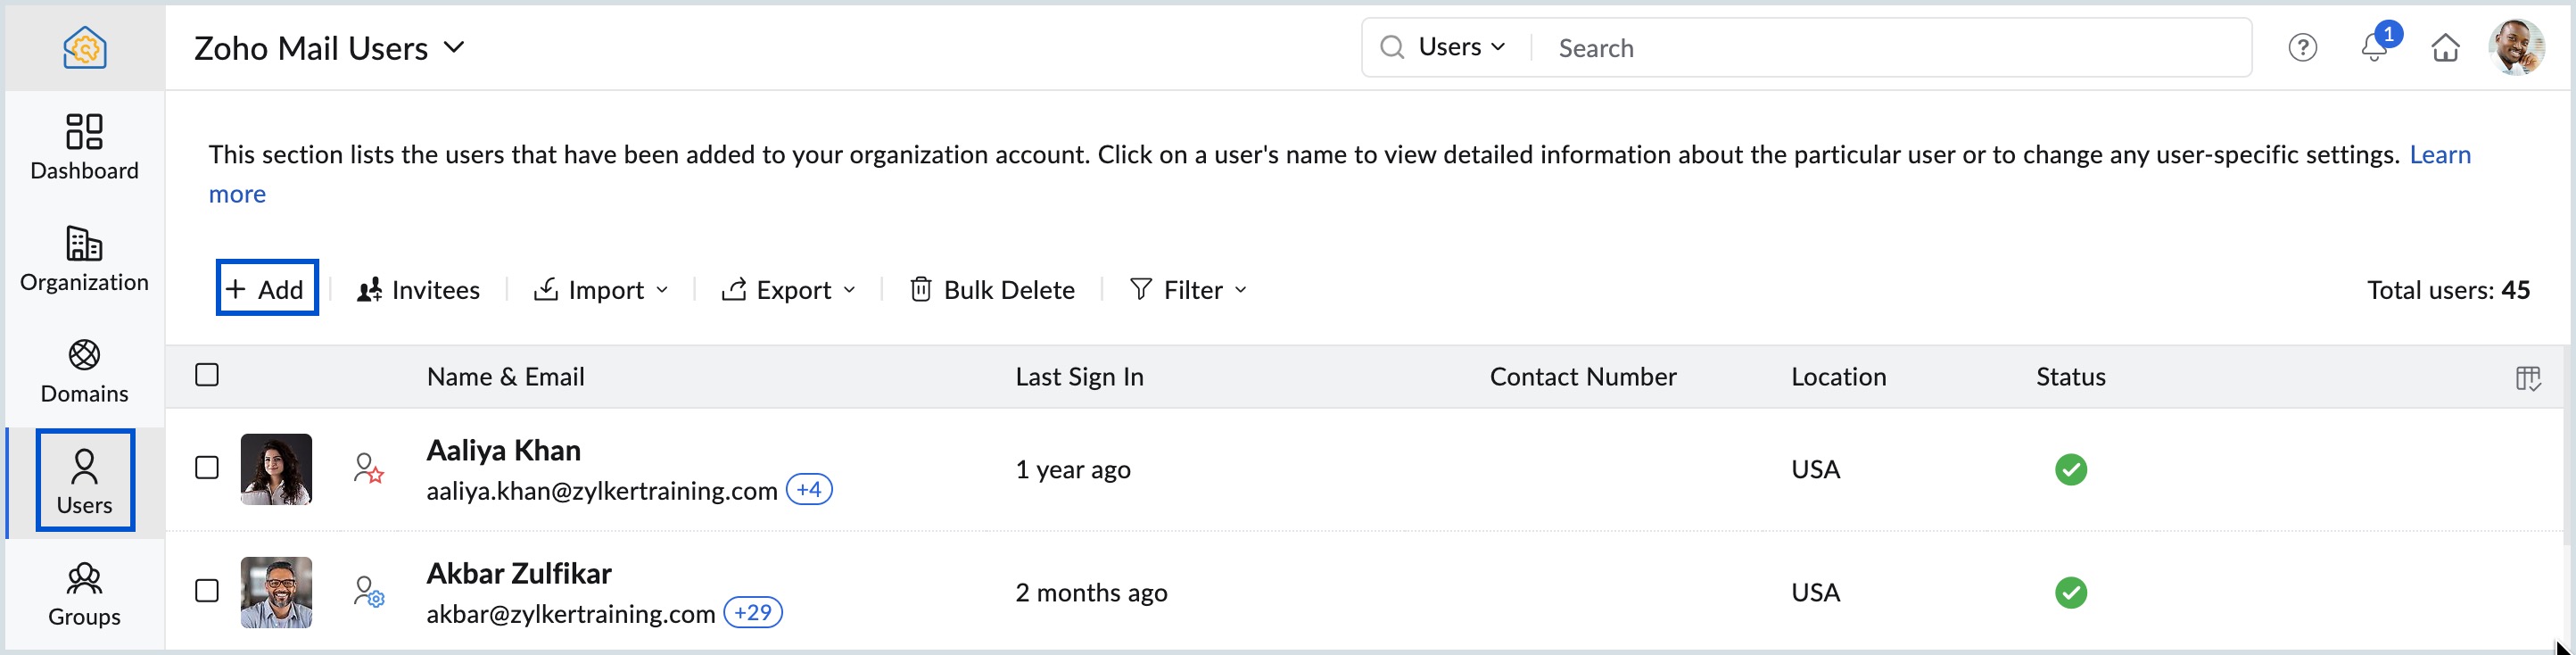This screenshot has height=655, width=2576.
Task: Click the column customization icon
Action: tap(2528, 378)
